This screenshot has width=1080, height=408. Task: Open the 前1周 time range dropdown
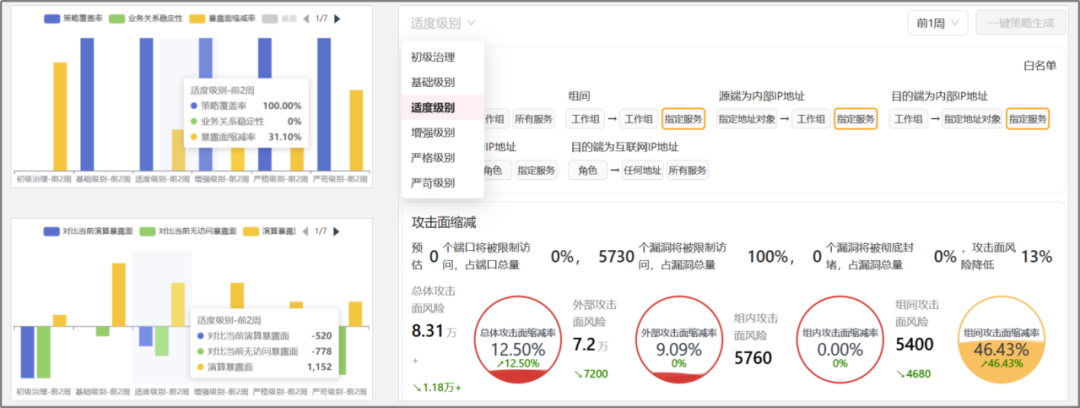click(x=937, y=23)
